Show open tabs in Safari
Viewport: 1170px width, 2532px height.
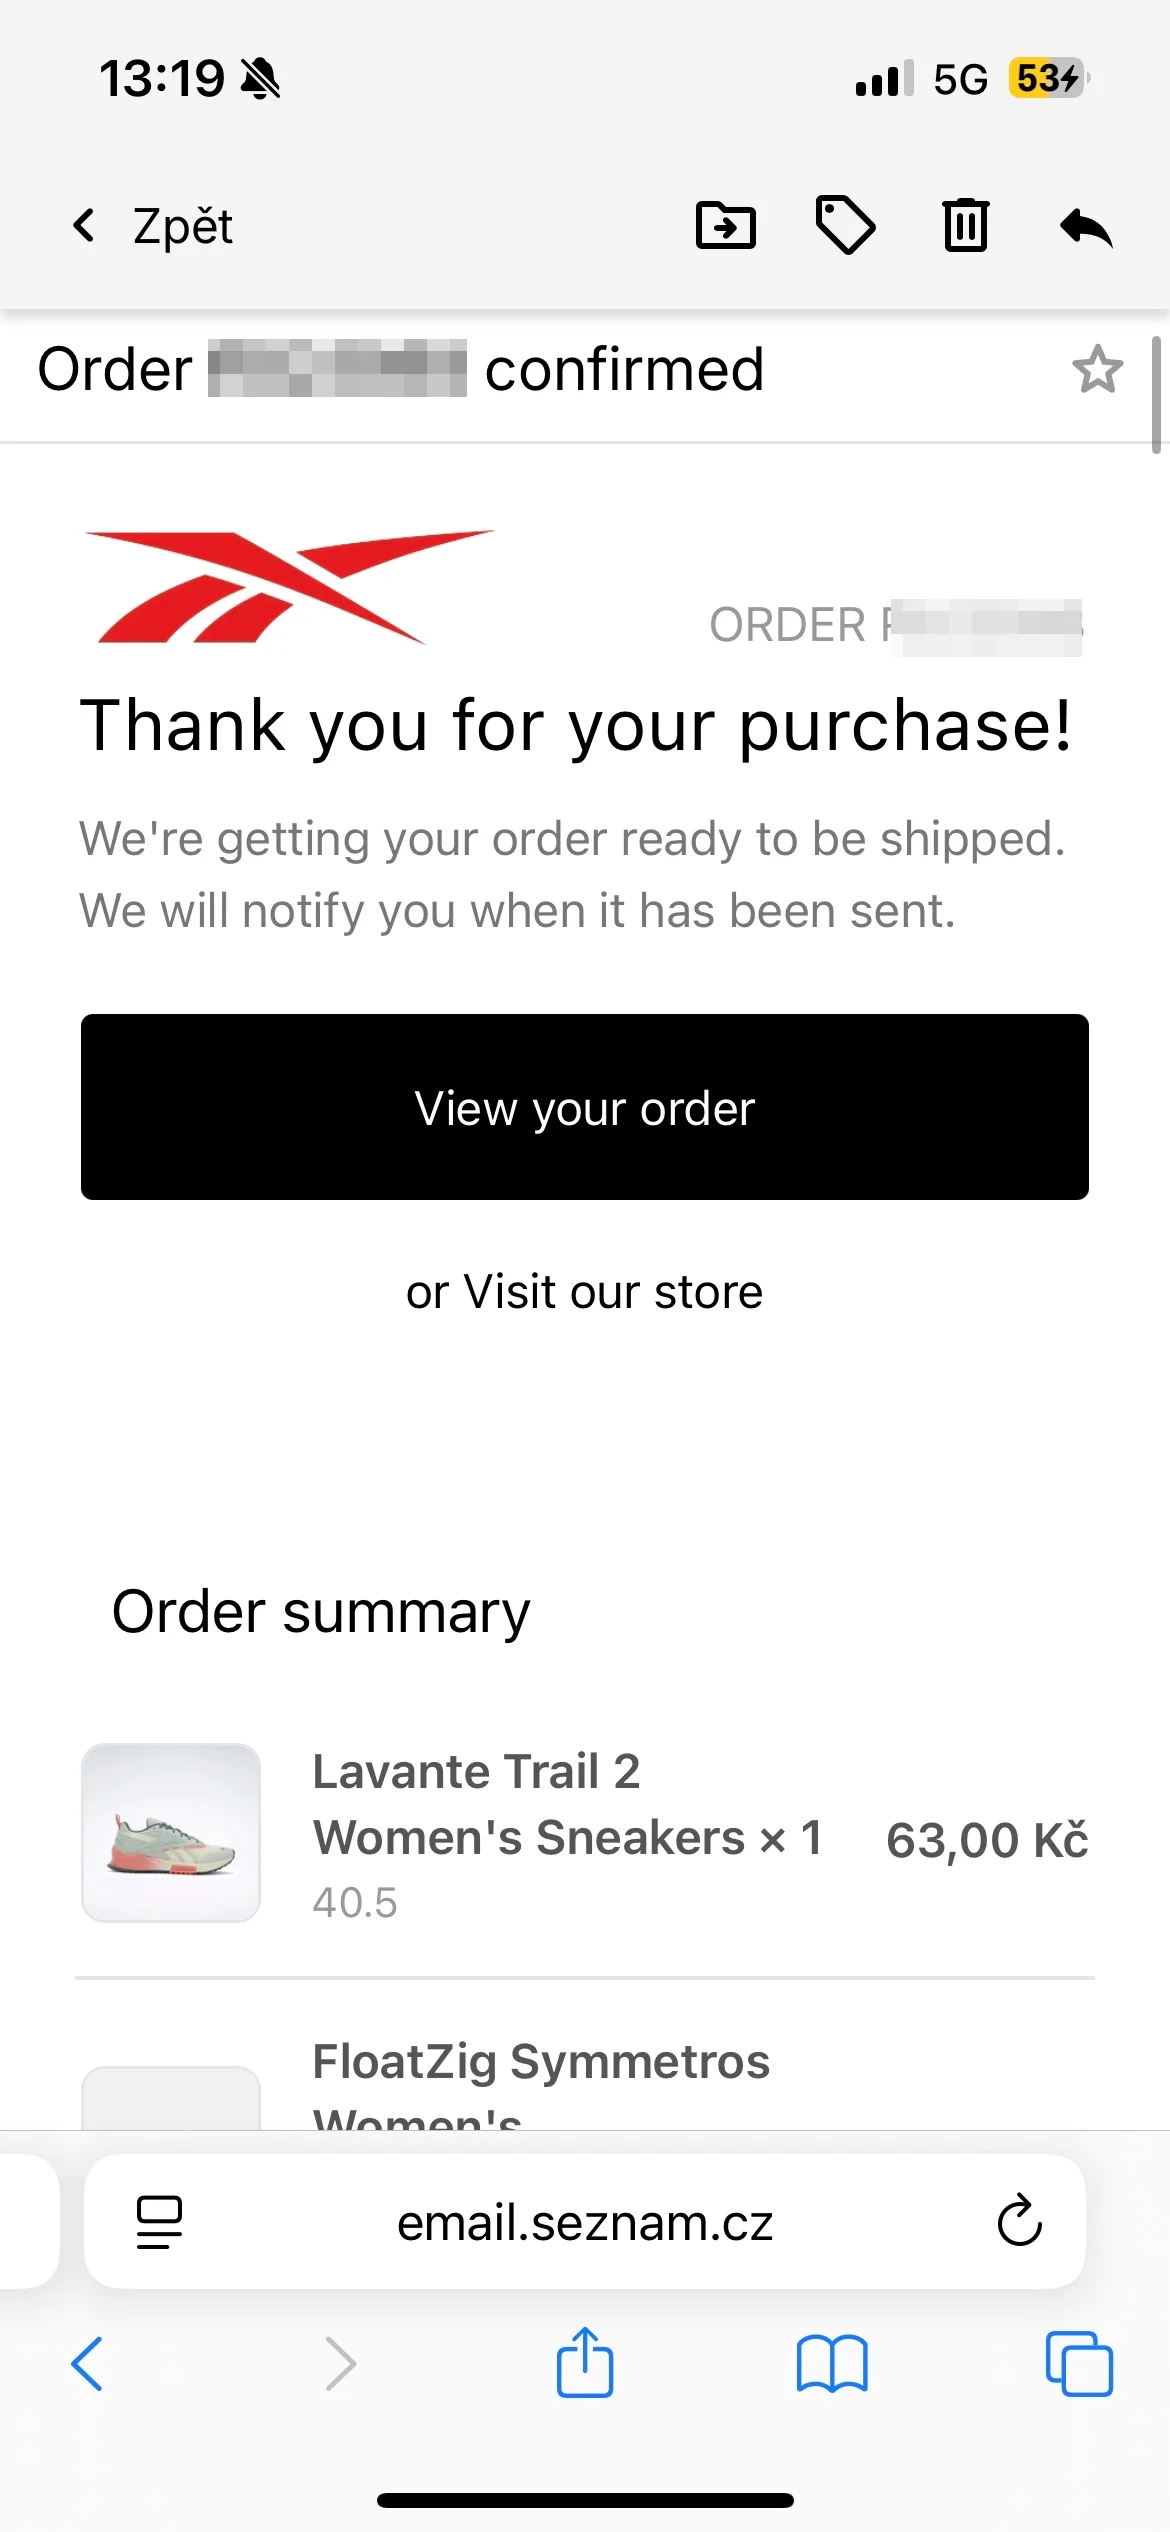coord(1079,2364)
